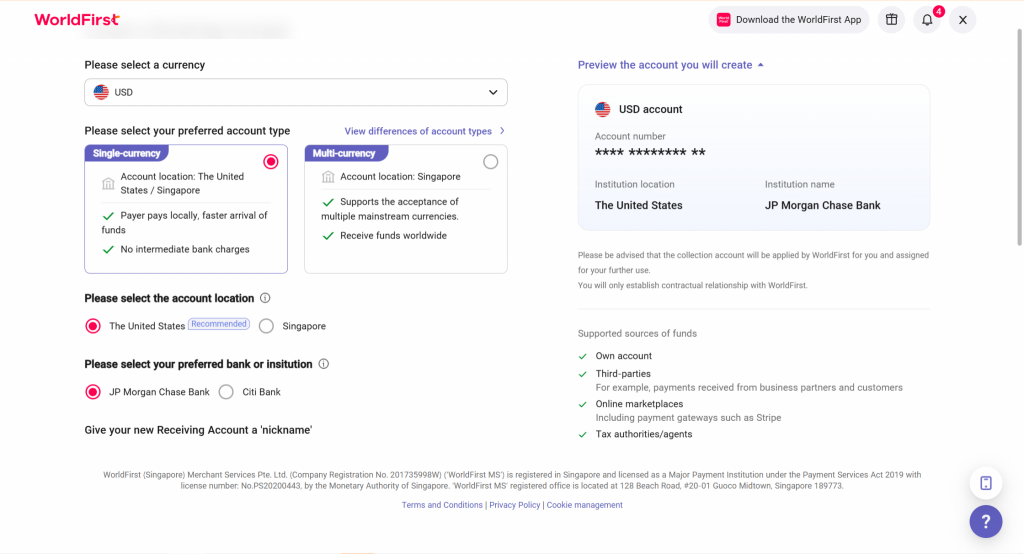Click Download the WorldFirst App button

[788, 20]
